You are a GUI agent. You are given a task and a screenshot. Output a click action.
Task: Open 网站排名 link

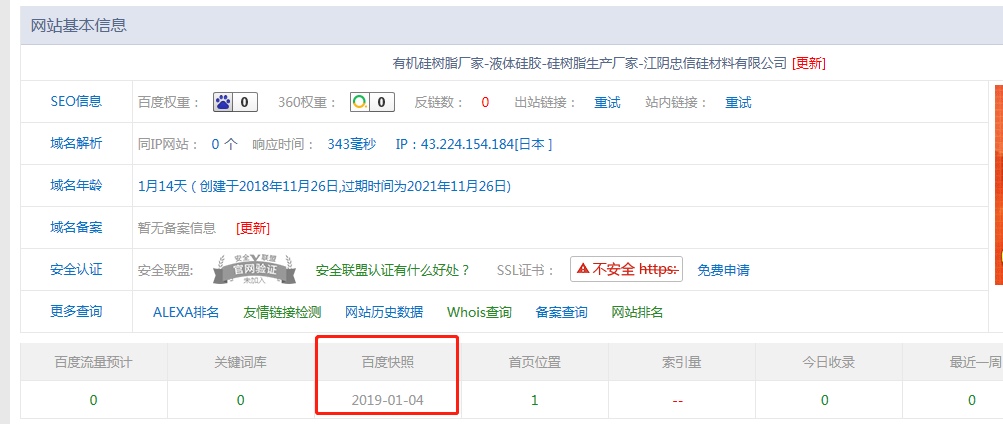637,312
